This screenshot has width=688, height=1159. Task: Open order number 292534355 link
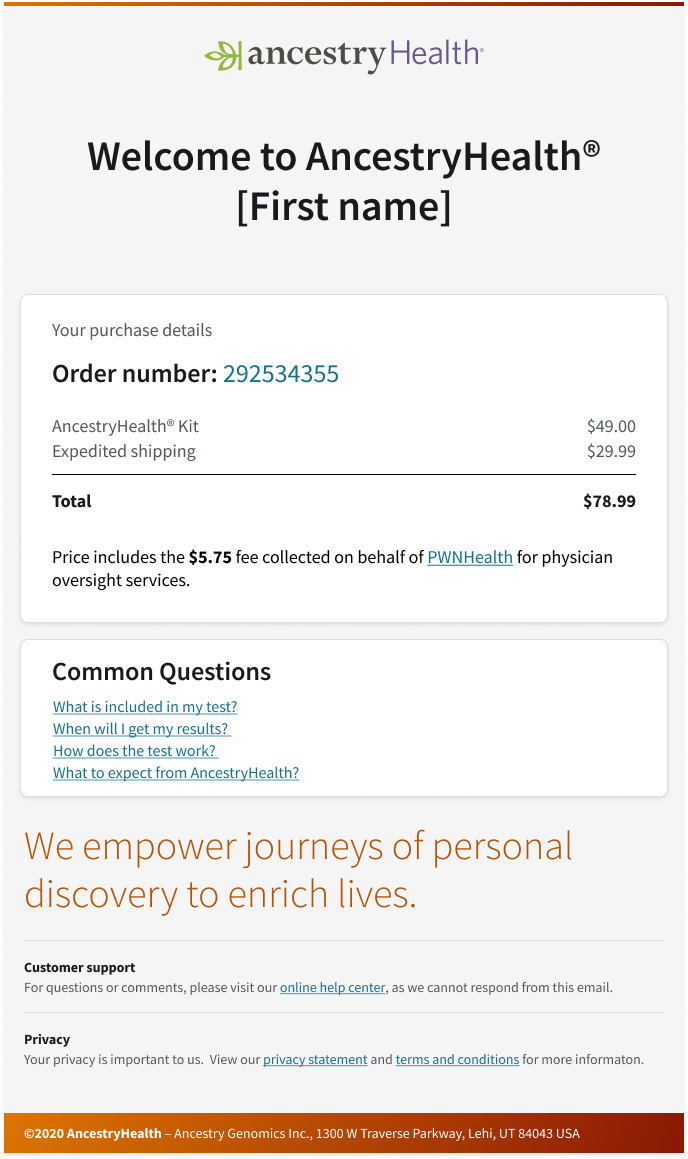[x=281, y=374]
